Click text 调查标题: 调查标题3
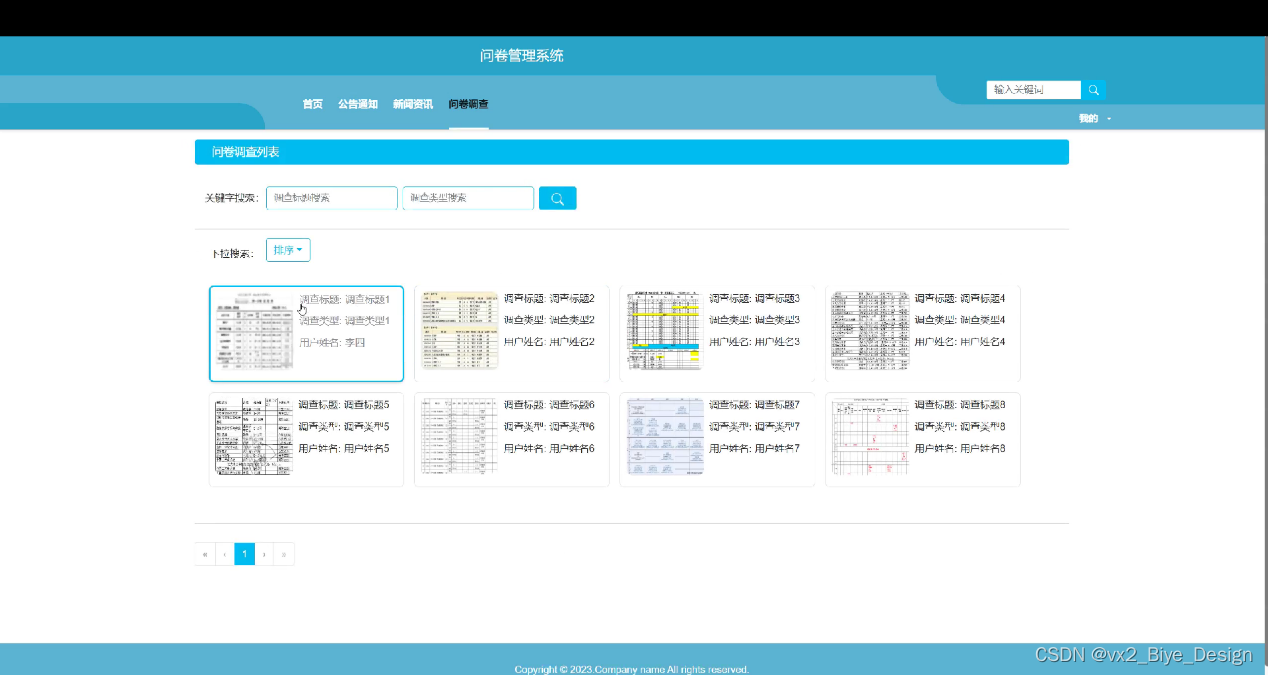 (x=755, y=298)
